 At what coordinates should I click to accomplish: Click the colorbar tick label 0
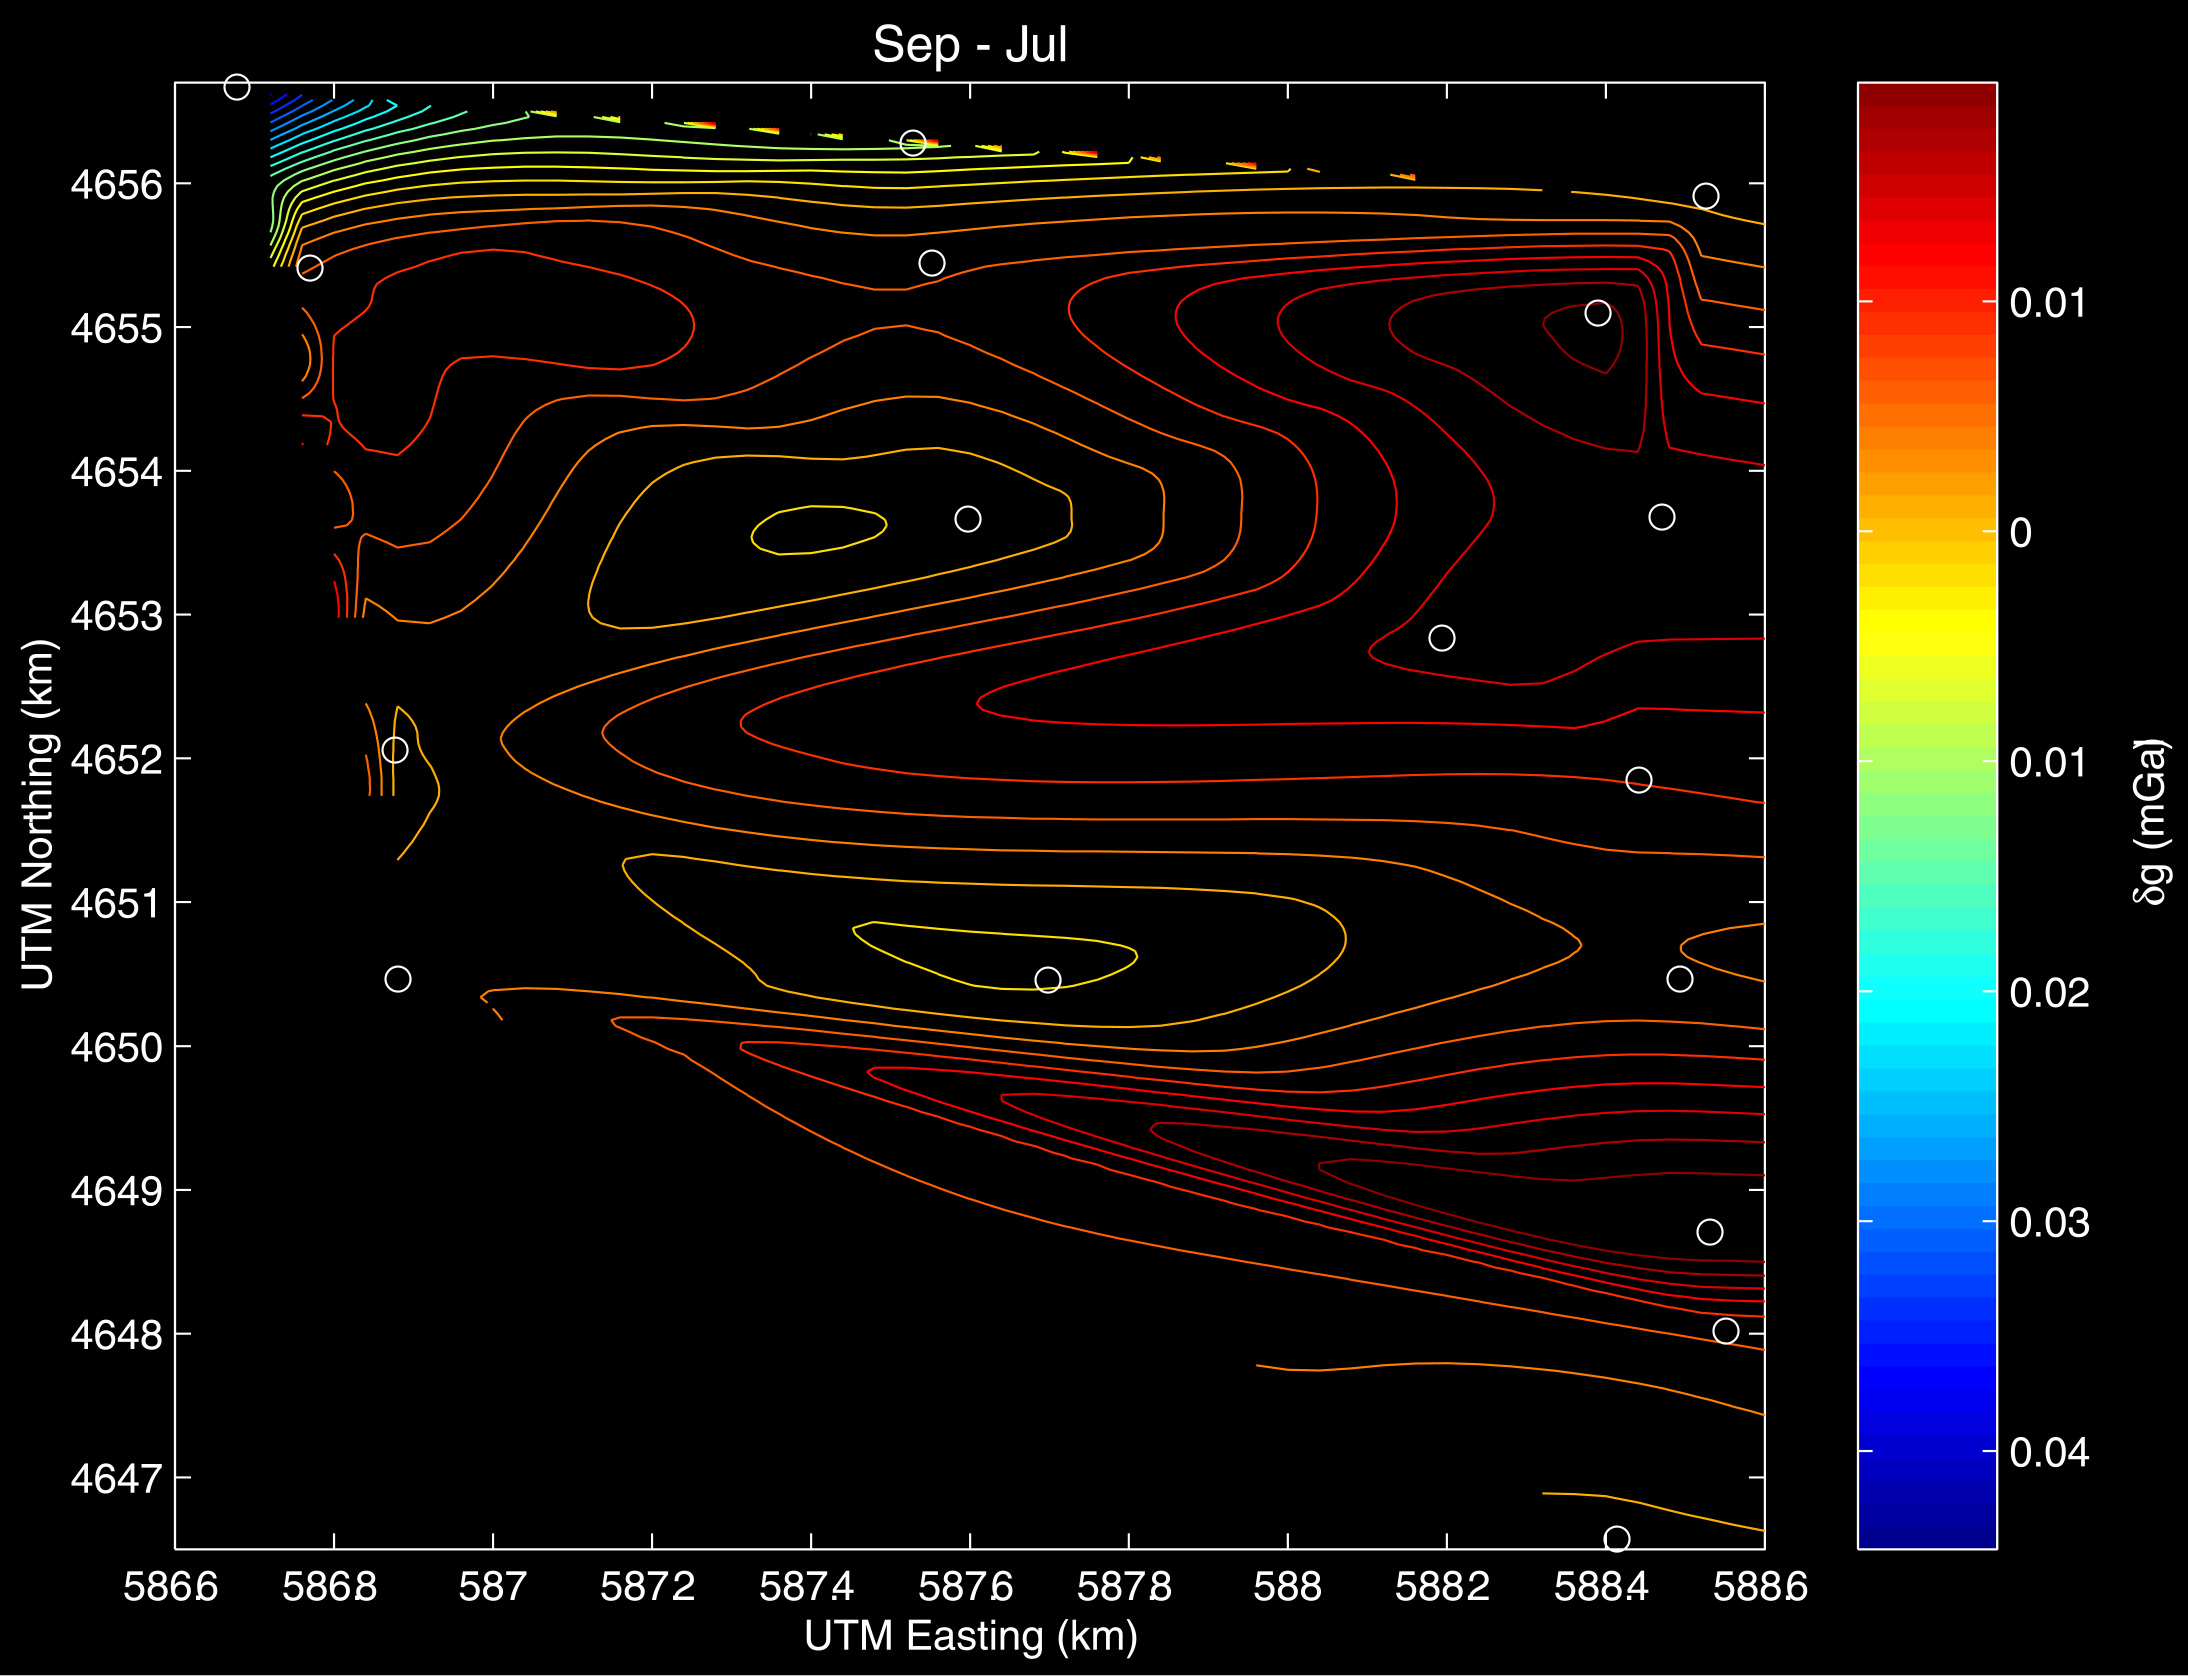[2020, 533]
